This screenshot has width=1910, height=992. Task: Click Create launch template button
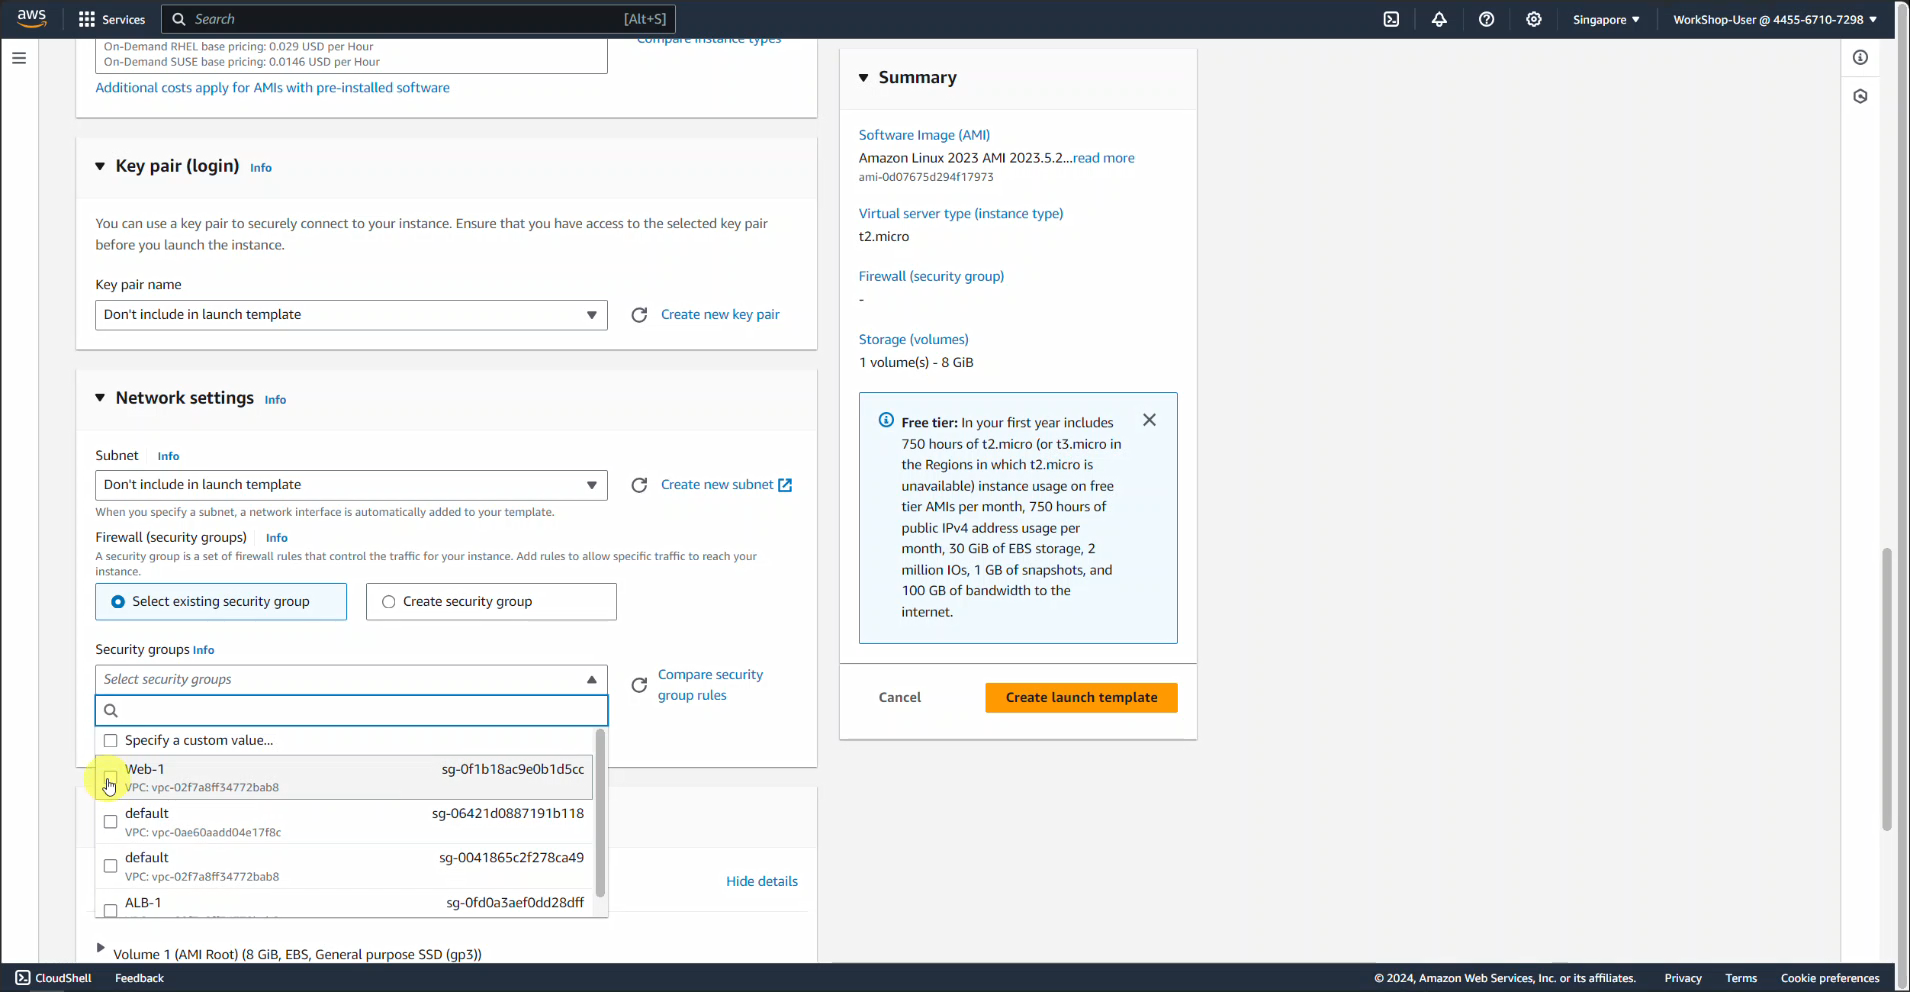(1081, 698)
